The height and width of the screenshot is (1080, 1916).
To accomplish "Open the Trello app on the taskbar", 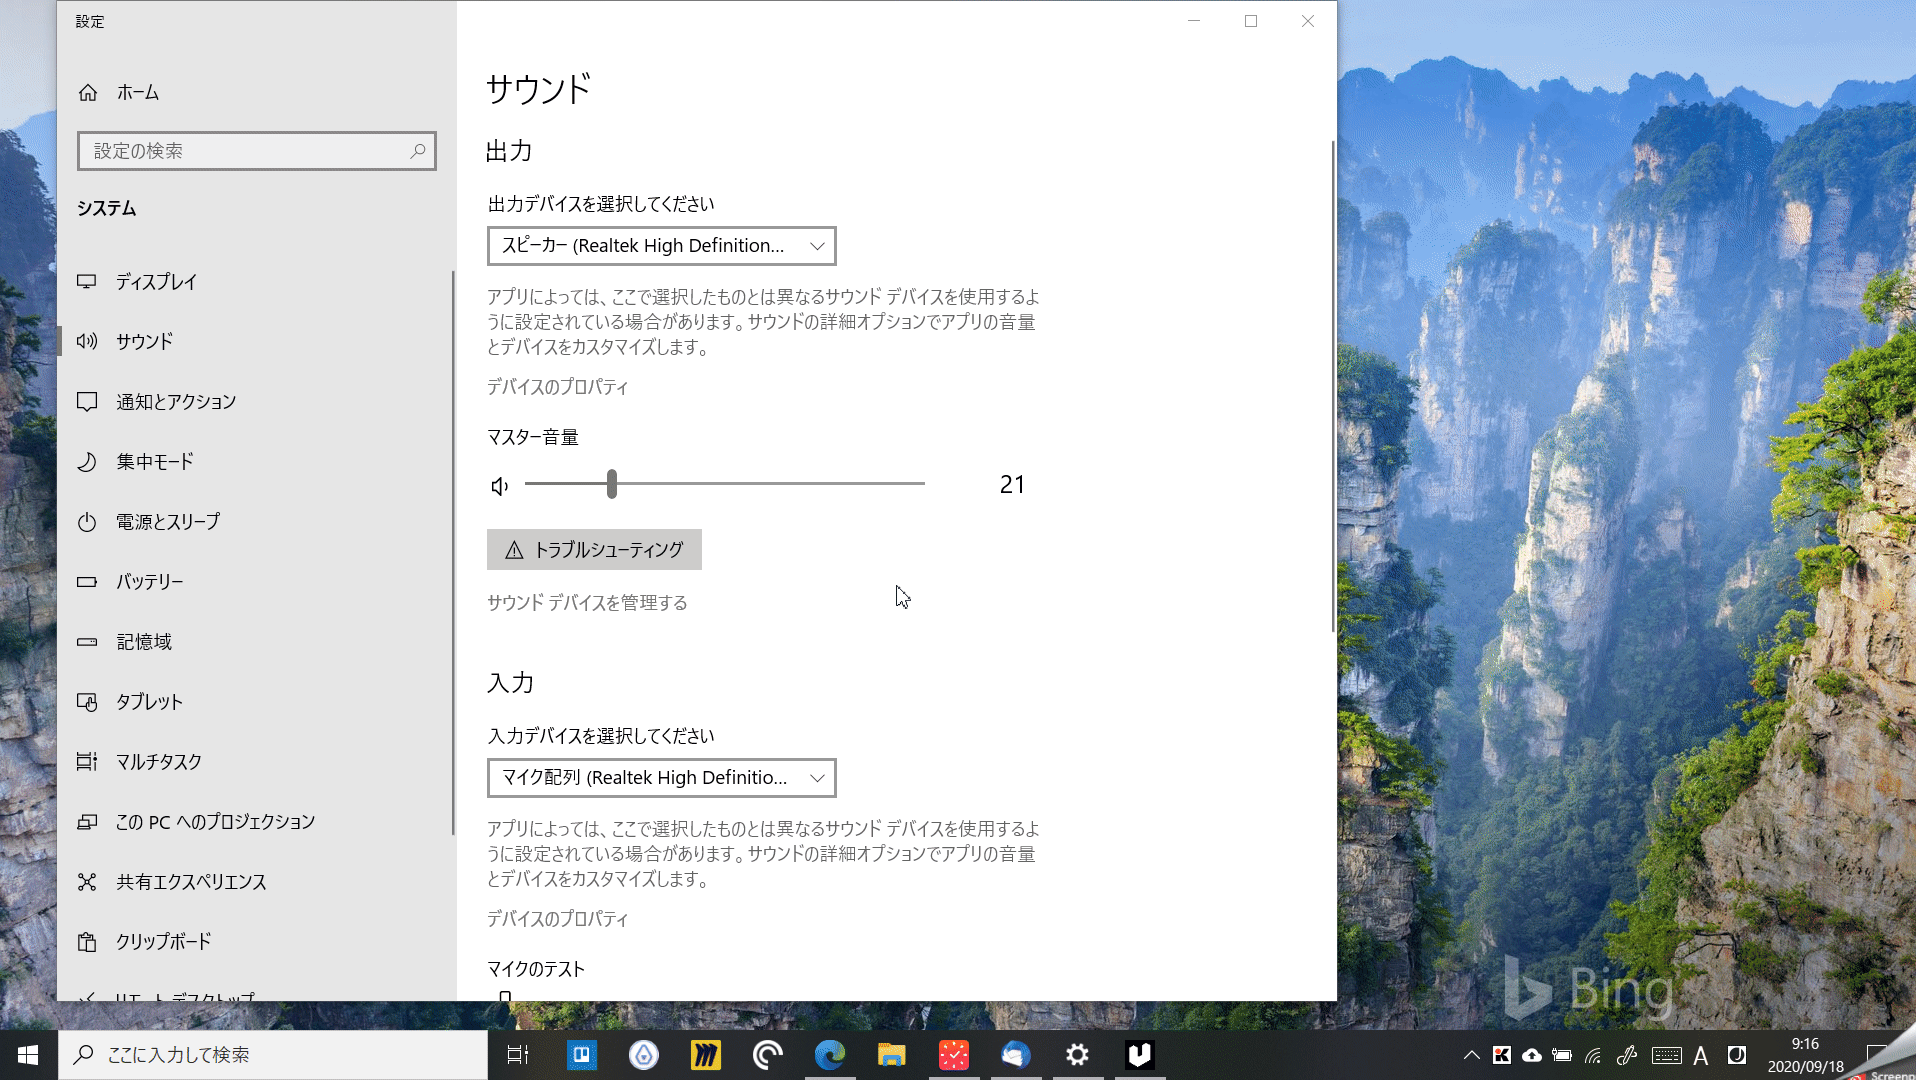I will (582, 1055).
